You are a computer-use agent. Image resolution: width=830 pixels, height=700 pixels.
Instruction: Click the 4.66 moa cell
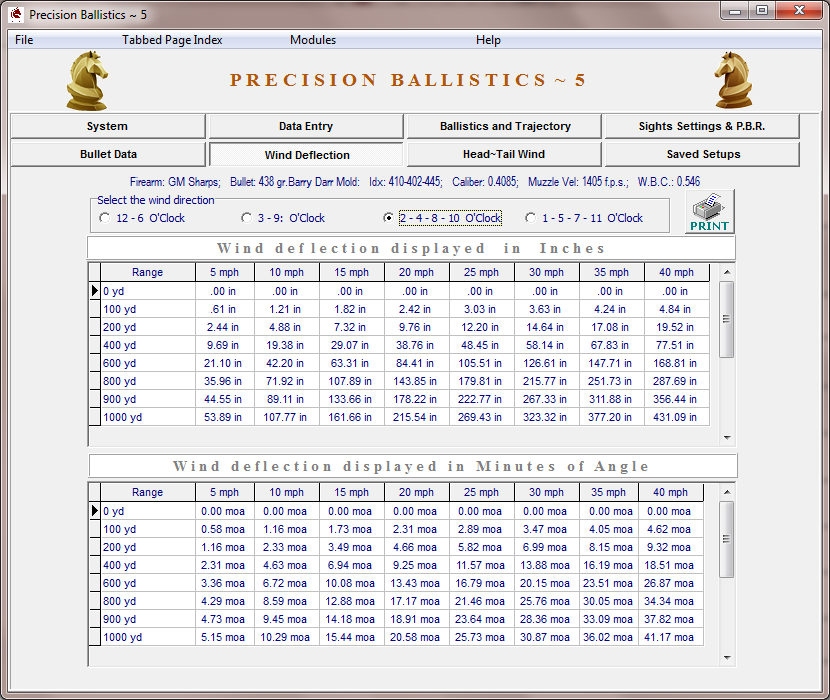click(417, 548)
